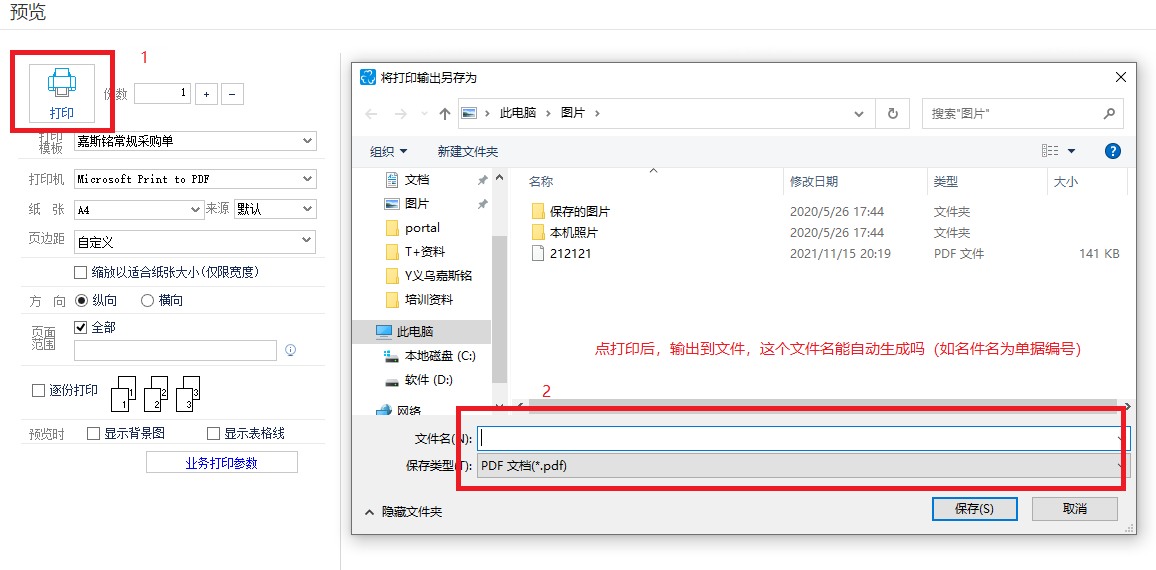Image resolution: width=1156 pixels, height=570 pixels.
Task: Enable the 显示背景图 checkbox
Action: [x=94, y=434]
